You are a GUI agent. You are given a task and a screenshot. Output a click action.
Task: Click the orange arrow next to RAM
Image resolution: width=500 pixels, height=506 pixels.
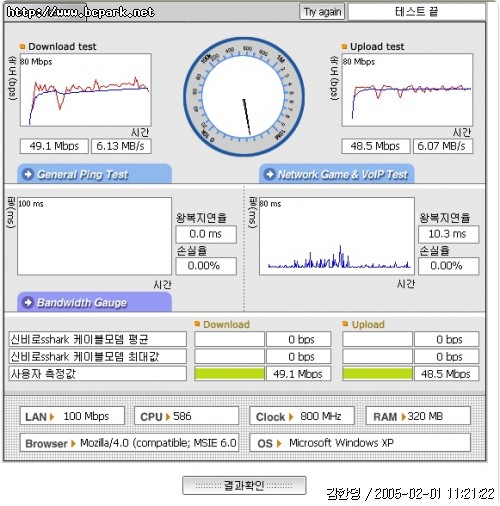[404, 417]
